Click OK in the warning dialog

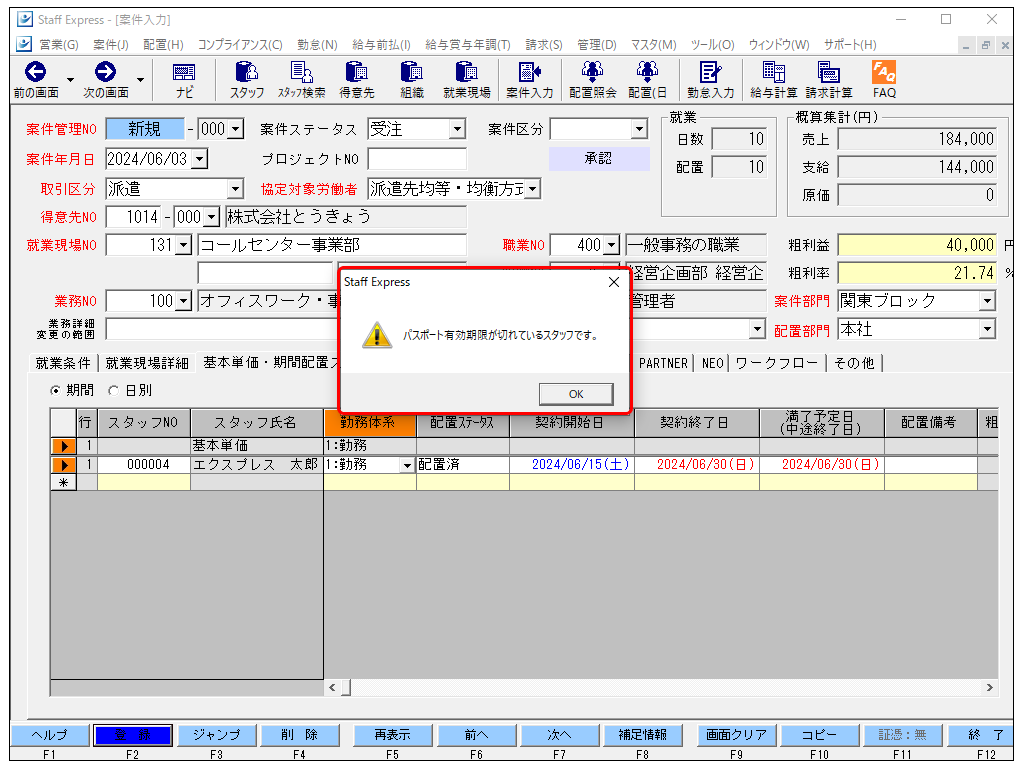575,394
